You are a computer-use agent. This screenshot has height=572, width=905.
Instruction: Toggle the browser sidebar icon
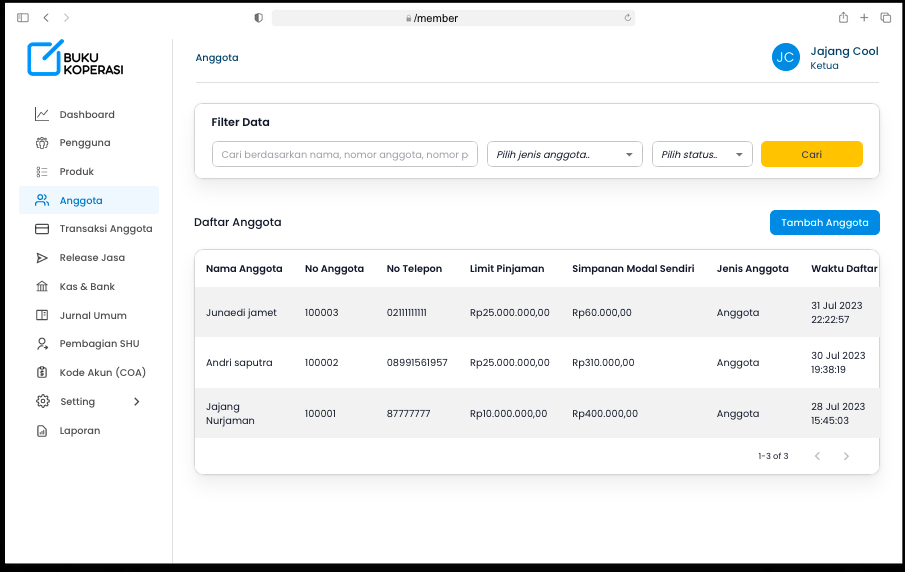pos(23,18)
